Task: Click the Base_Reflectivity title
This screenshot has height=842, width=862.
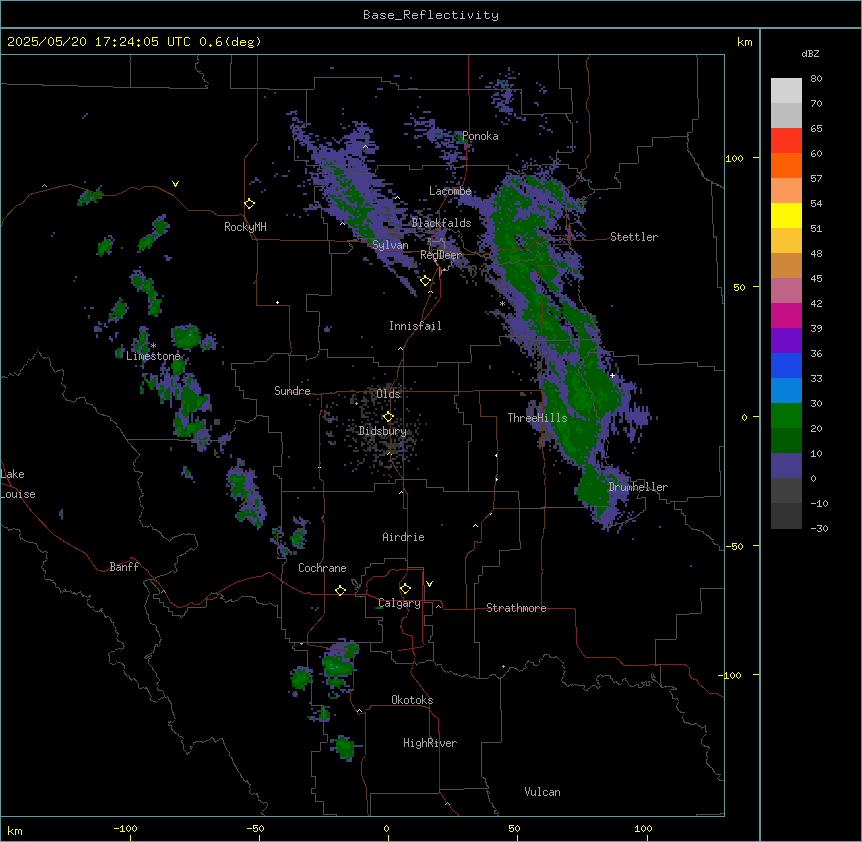Action: coord(431,15)
